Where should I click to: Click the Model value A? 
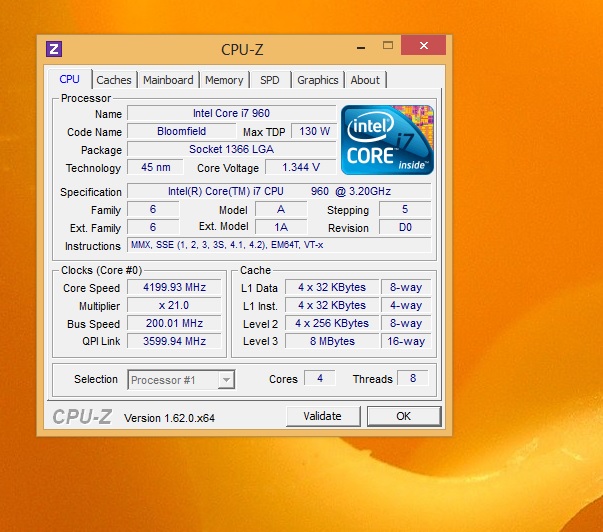click(281, 209)
